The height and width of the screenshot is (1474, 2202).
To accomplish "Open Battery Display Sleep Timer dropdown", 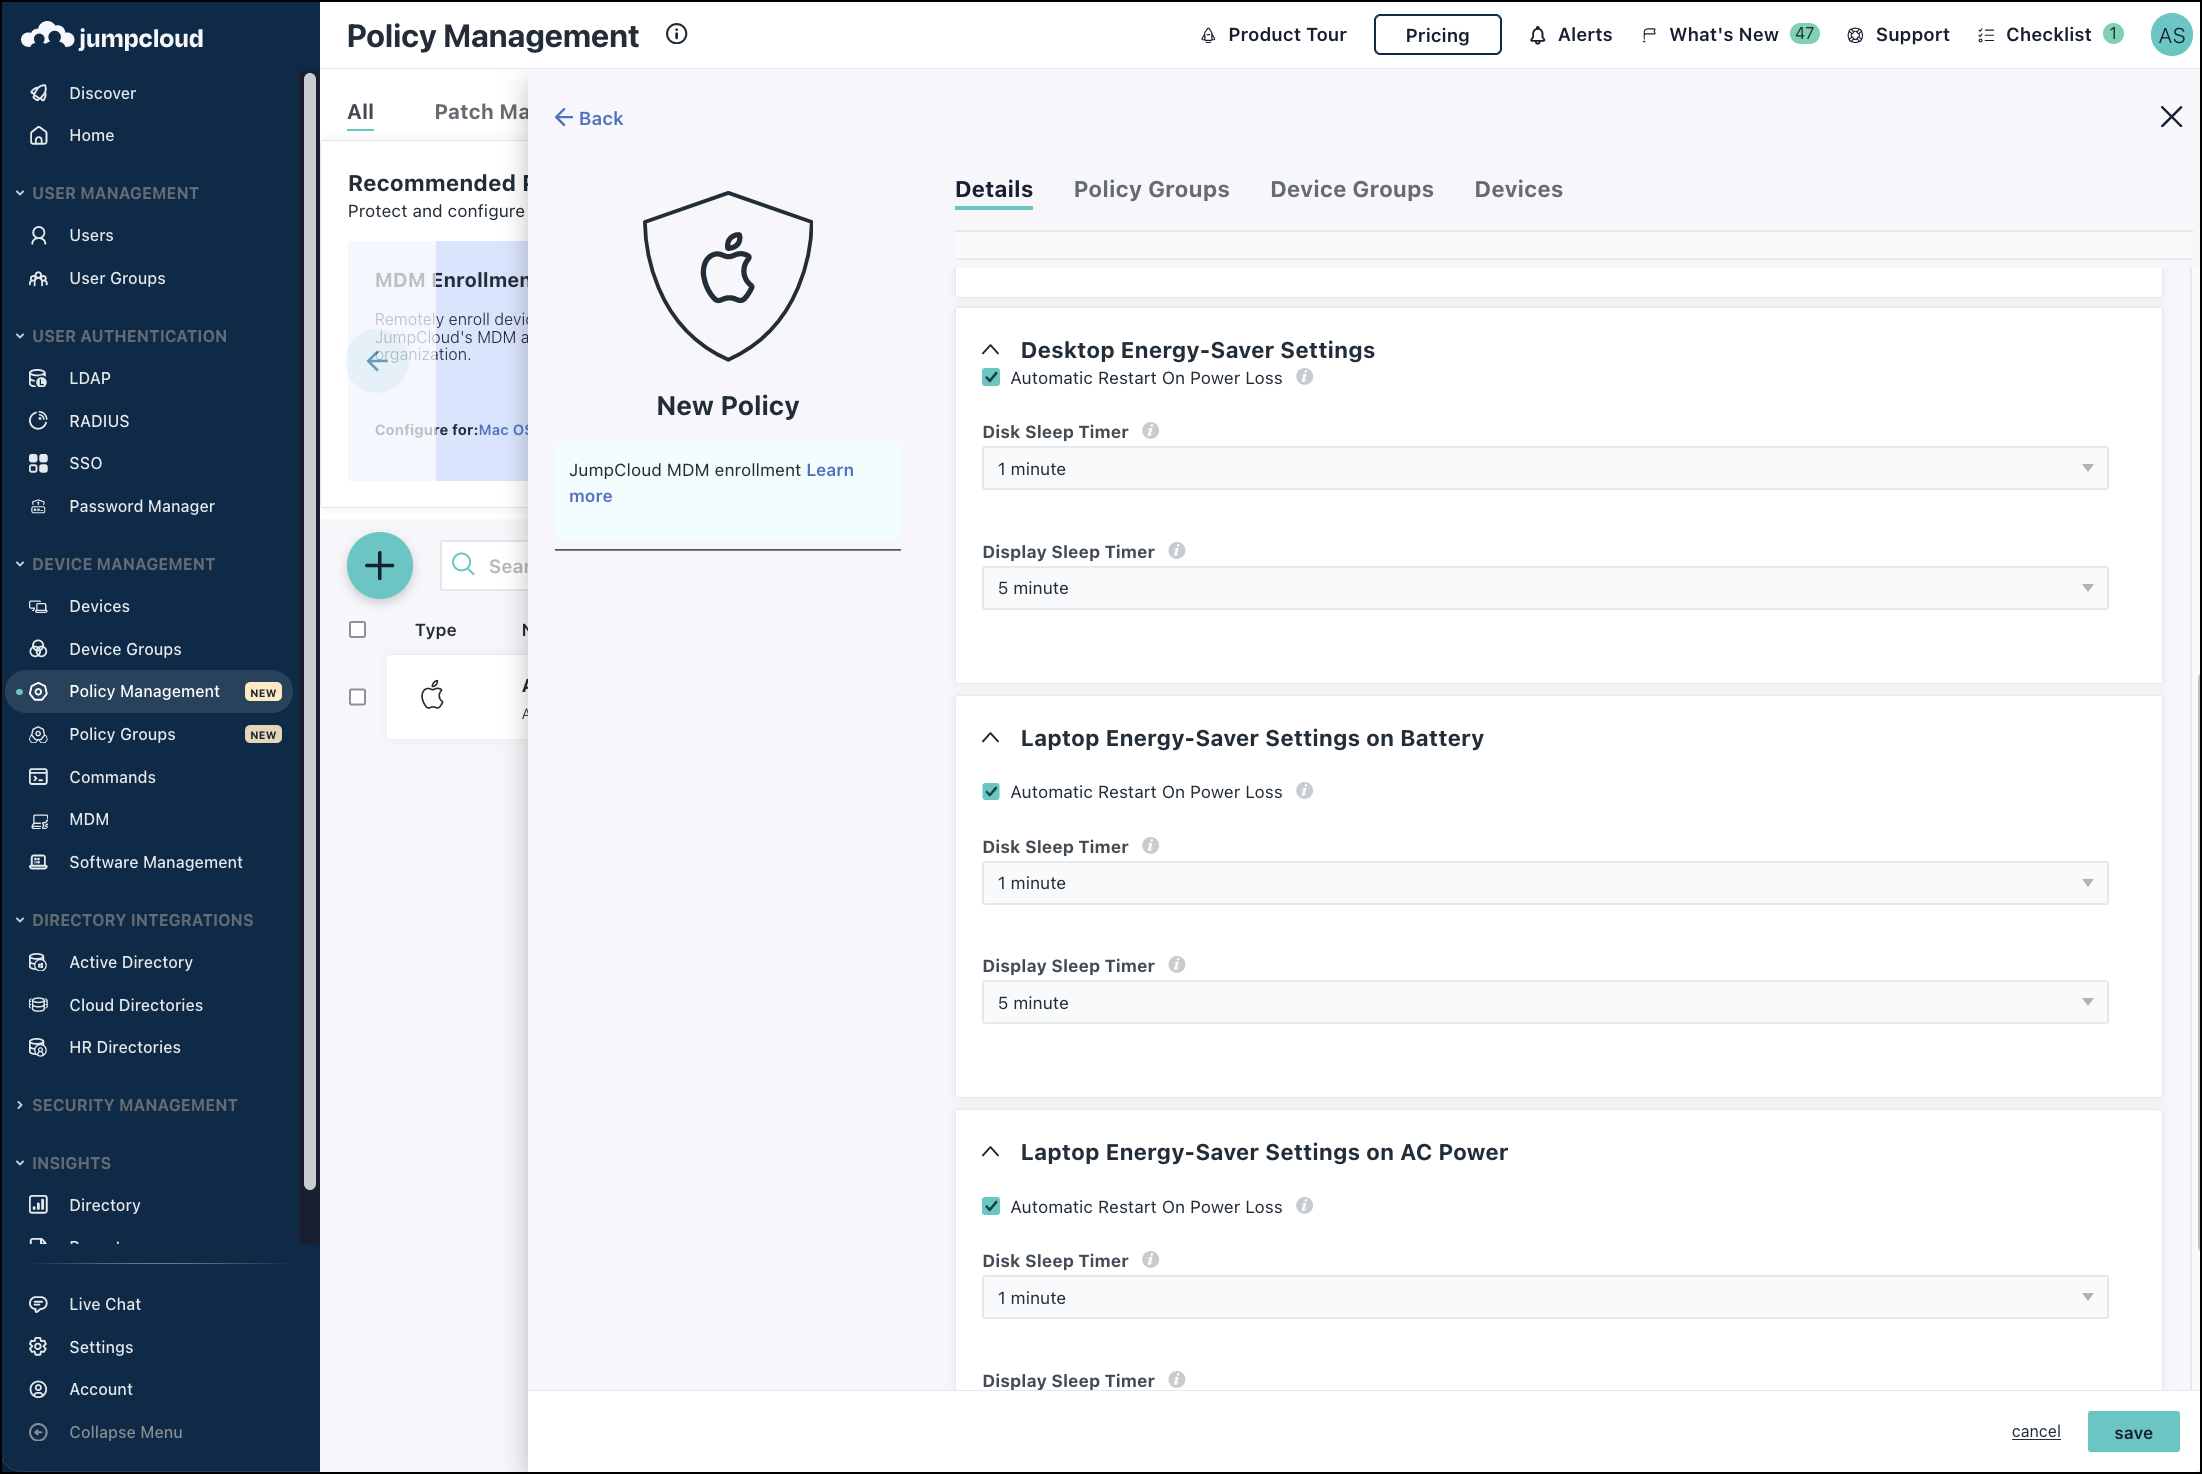I will coord(1544,1003).
